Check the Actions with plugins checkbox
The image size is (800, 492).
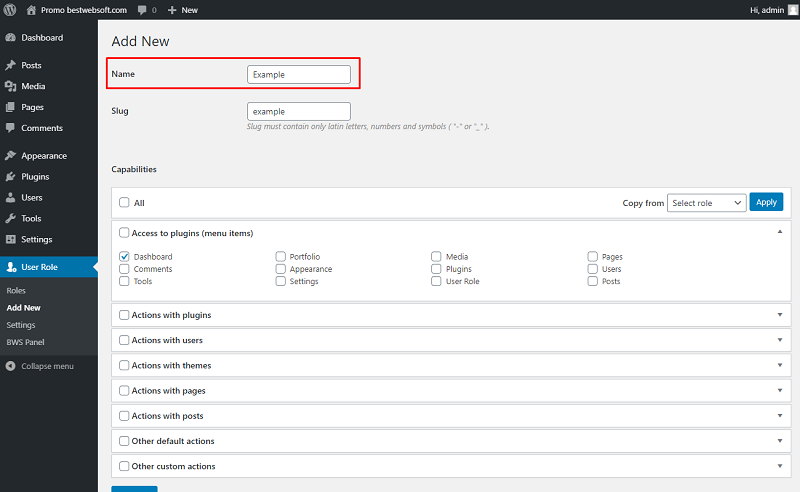[x=124, y=315]
